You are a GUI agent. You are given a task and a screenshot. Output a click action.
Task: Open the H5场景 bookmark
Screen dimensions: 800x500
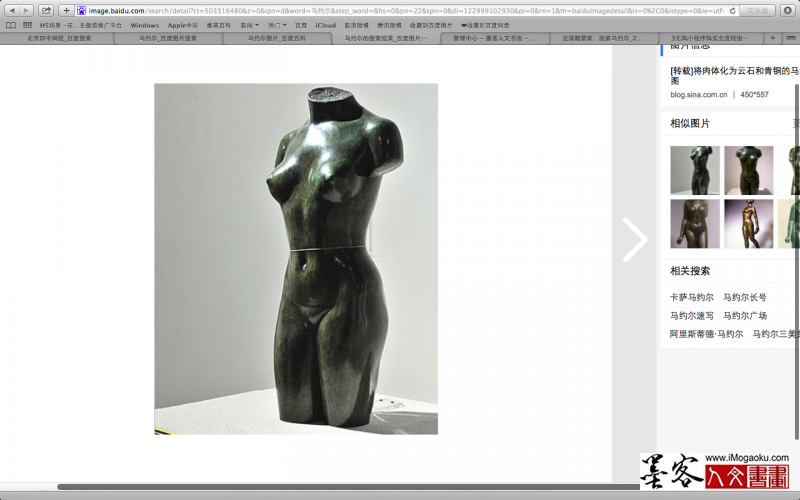click(x=81, y=25)
